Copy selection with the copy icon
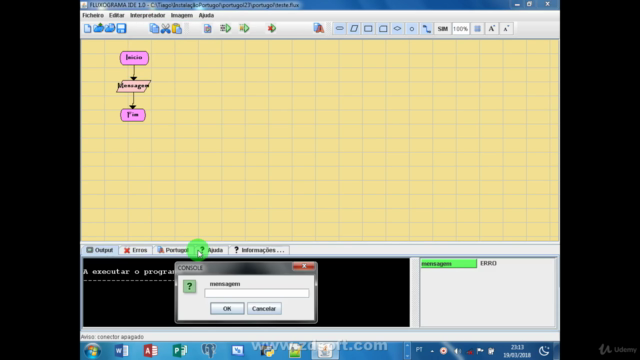Image resolution: width=640 pixels, height=360 pixels. [x=154, y=29]
